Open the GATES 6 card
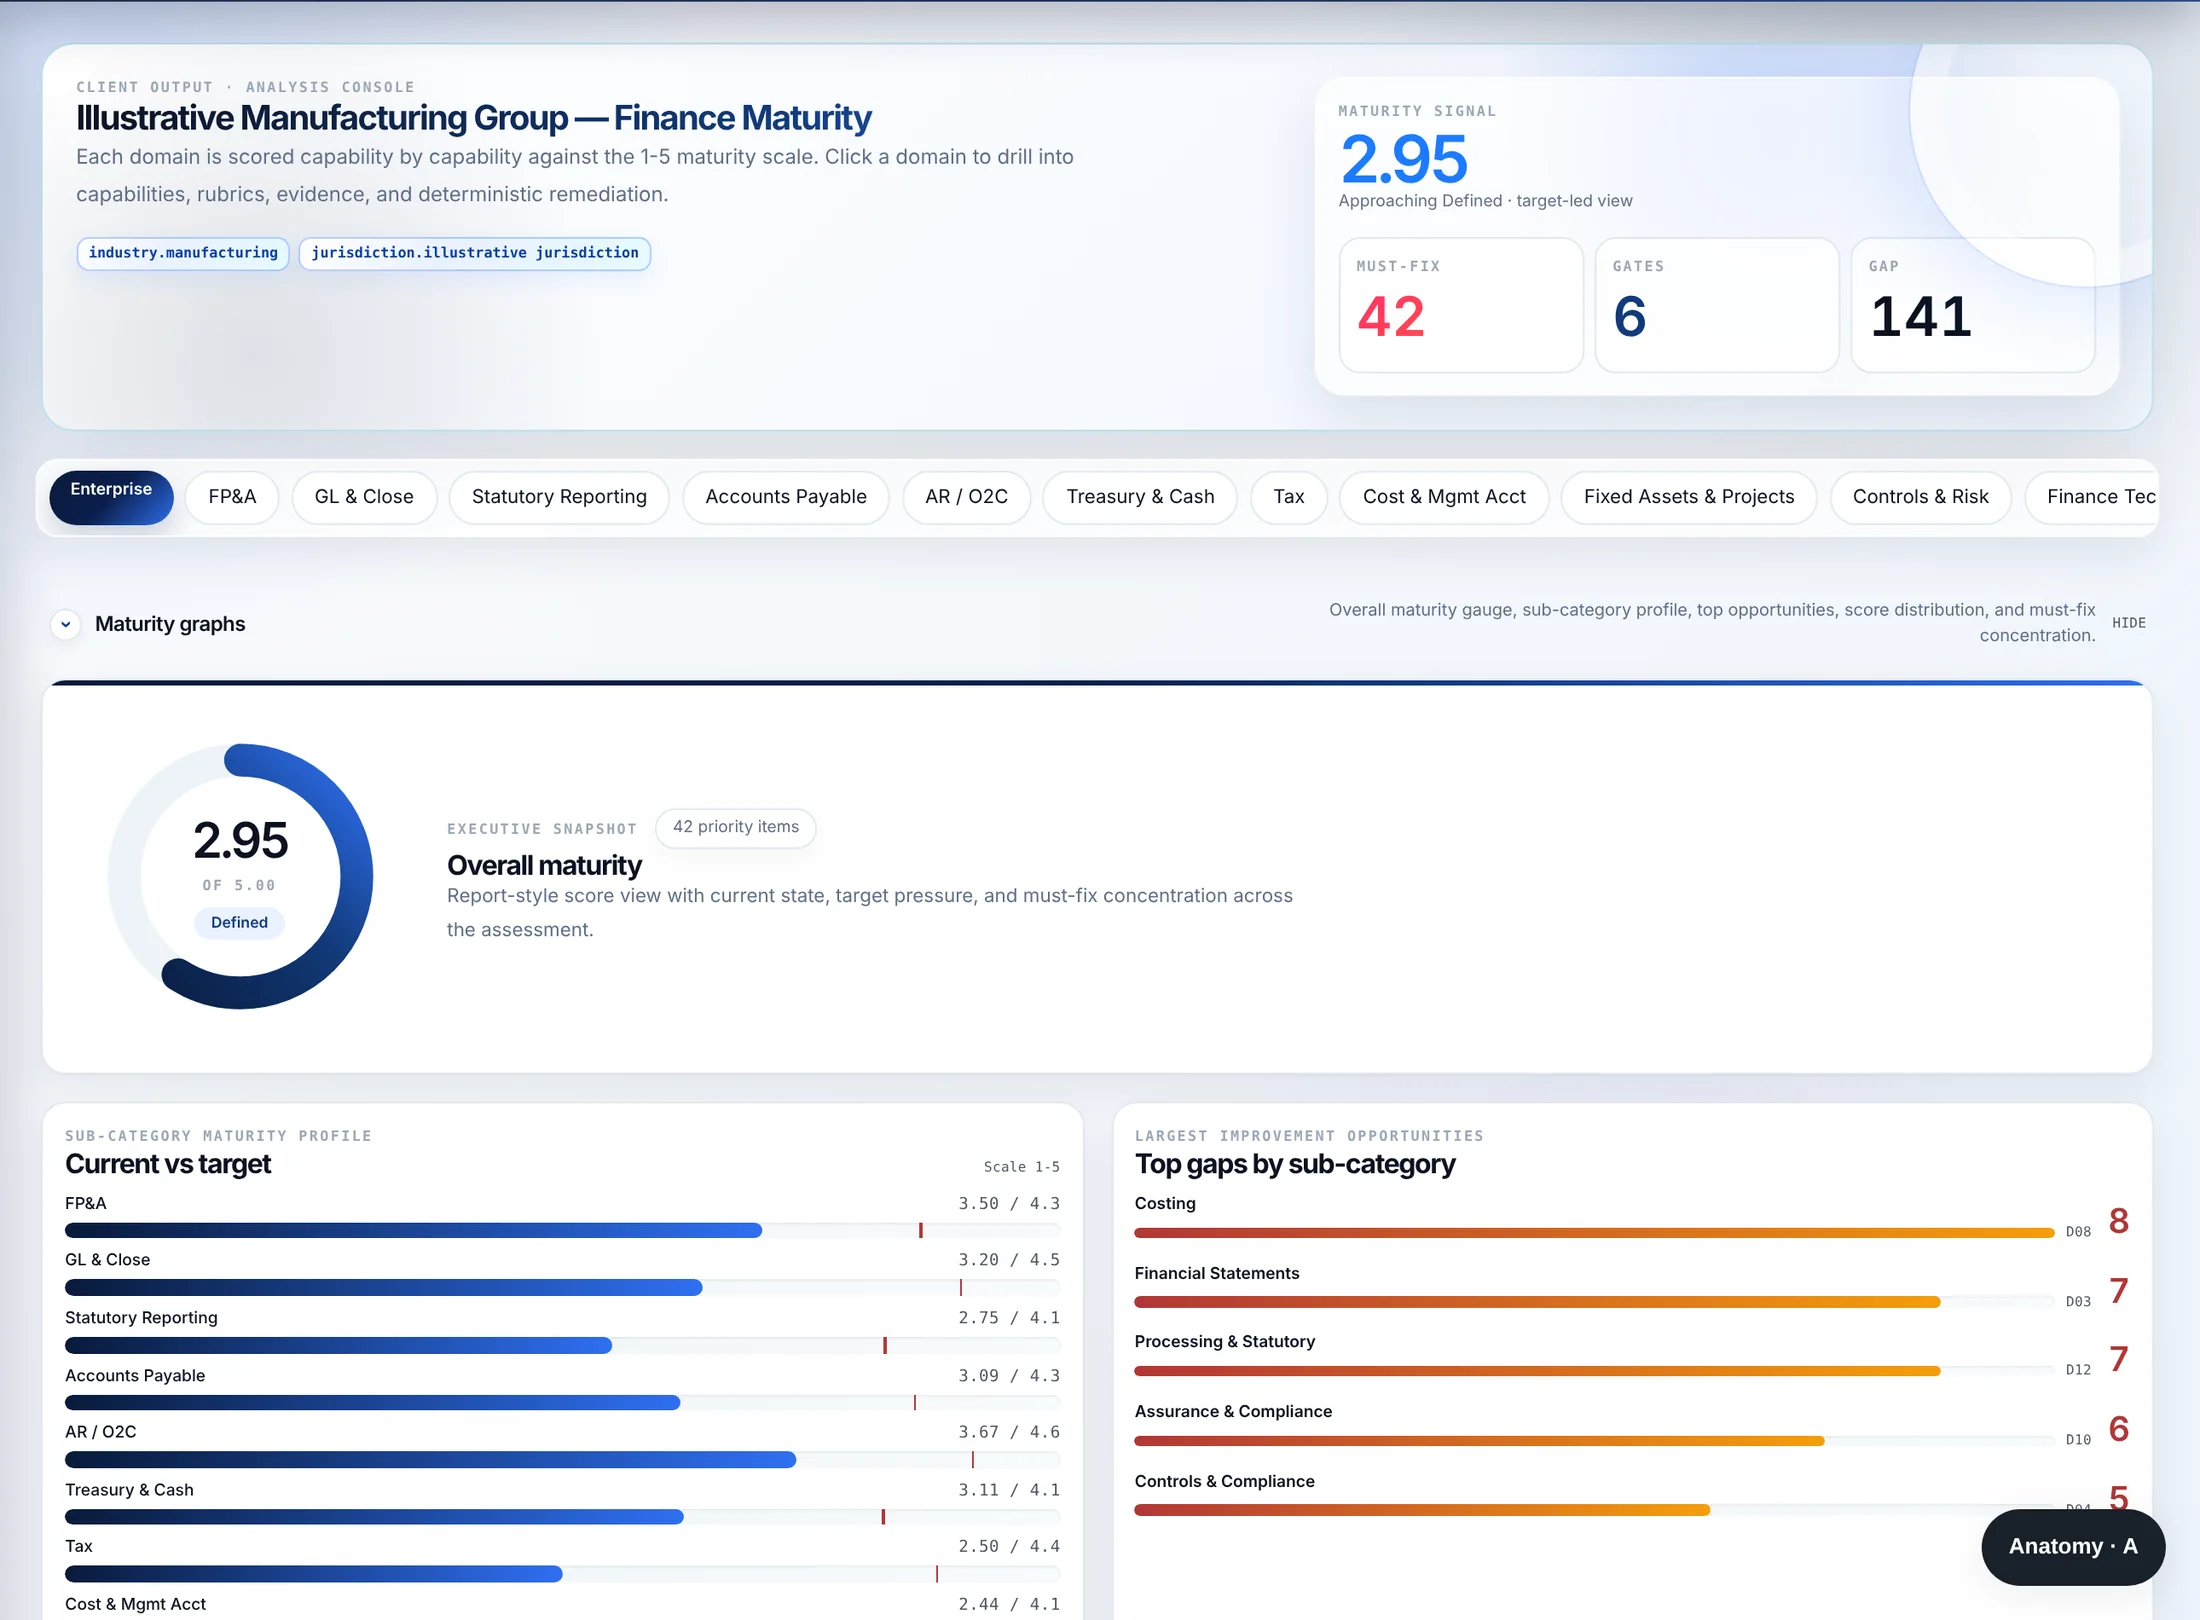This screenshot has width=2200, height=1620. click(1717, 305)
